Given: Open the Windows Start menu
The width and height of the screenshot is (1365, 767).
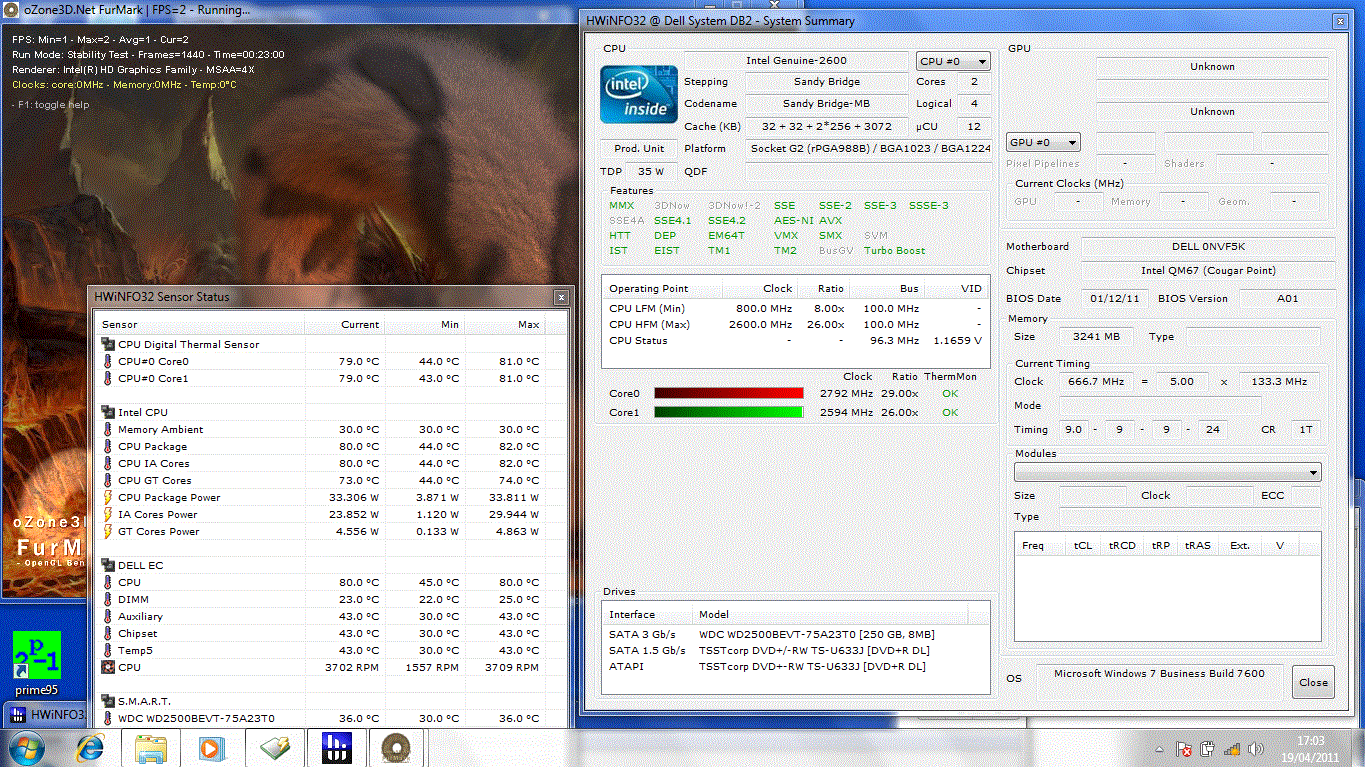Looking at the screenshot, I should (x=27, y=747).
